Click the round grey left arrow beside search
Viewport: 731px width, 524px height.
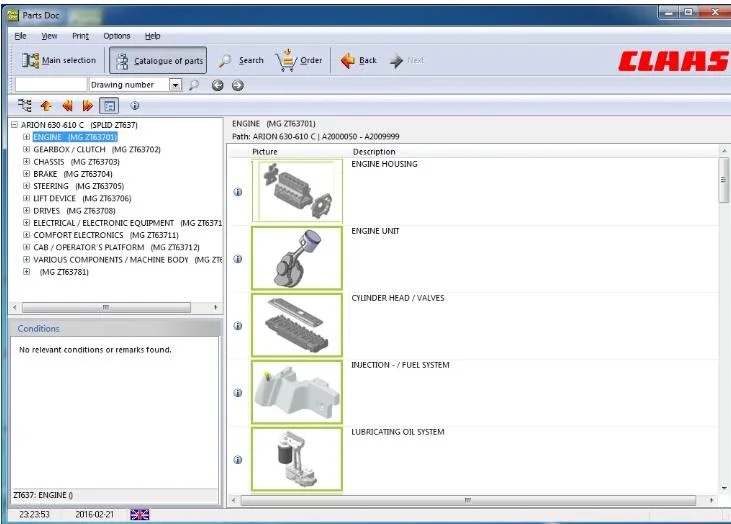pos(217,85)
